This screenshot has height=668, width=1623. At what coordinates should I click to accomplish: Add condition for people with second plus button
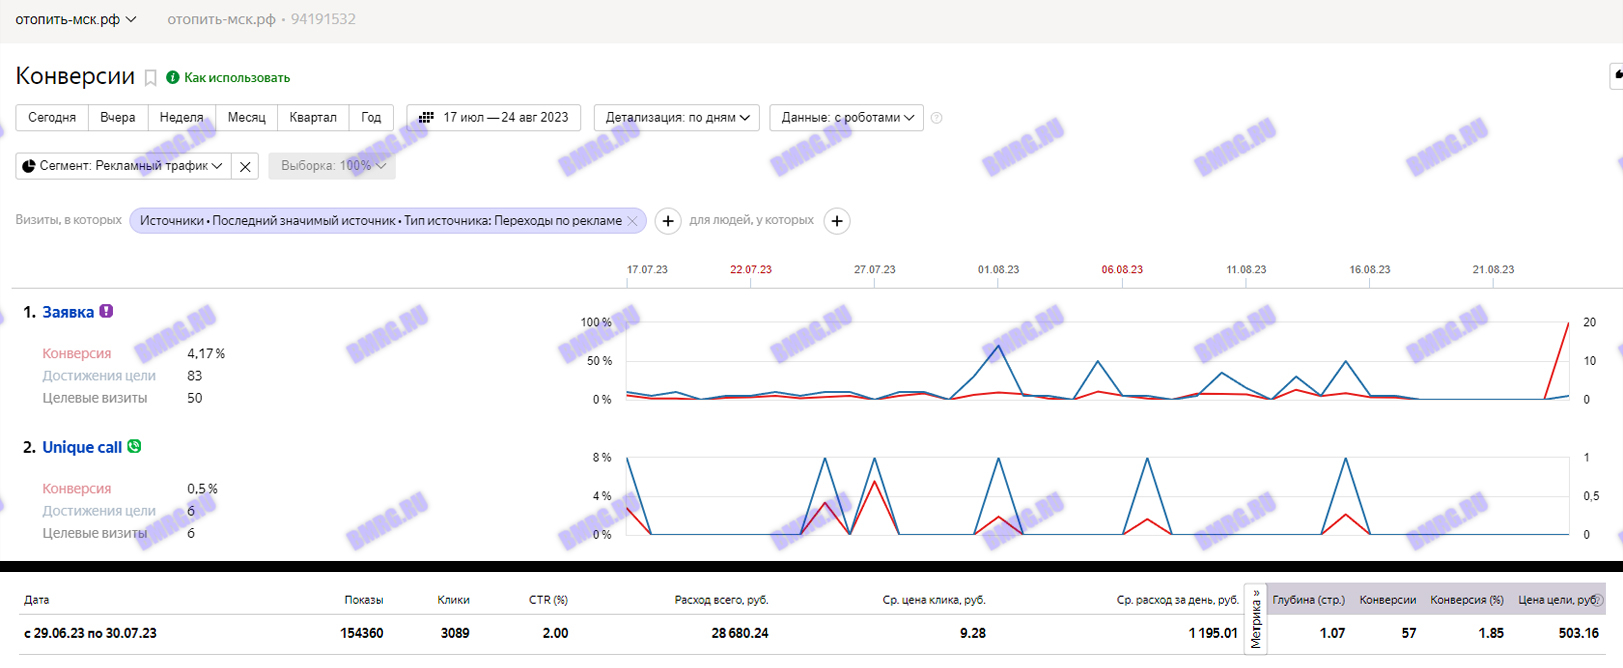pyautogui.click(x=837, y=221)
